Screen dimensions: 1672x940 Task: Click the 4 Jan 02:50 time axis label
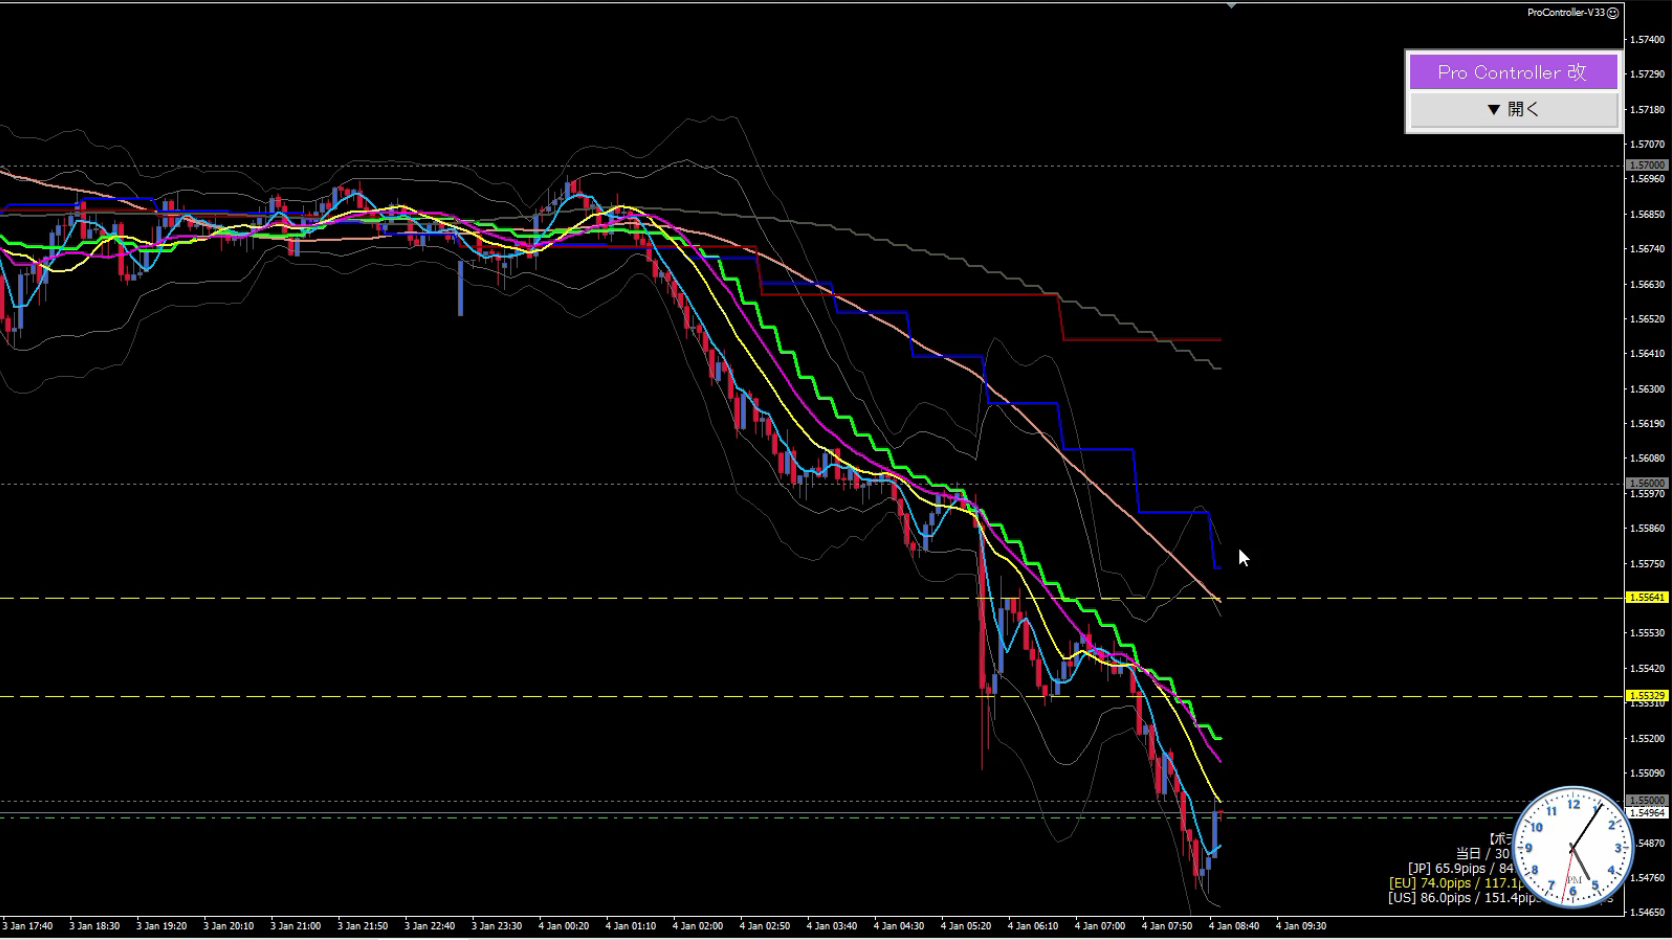[x=764, y=926]
